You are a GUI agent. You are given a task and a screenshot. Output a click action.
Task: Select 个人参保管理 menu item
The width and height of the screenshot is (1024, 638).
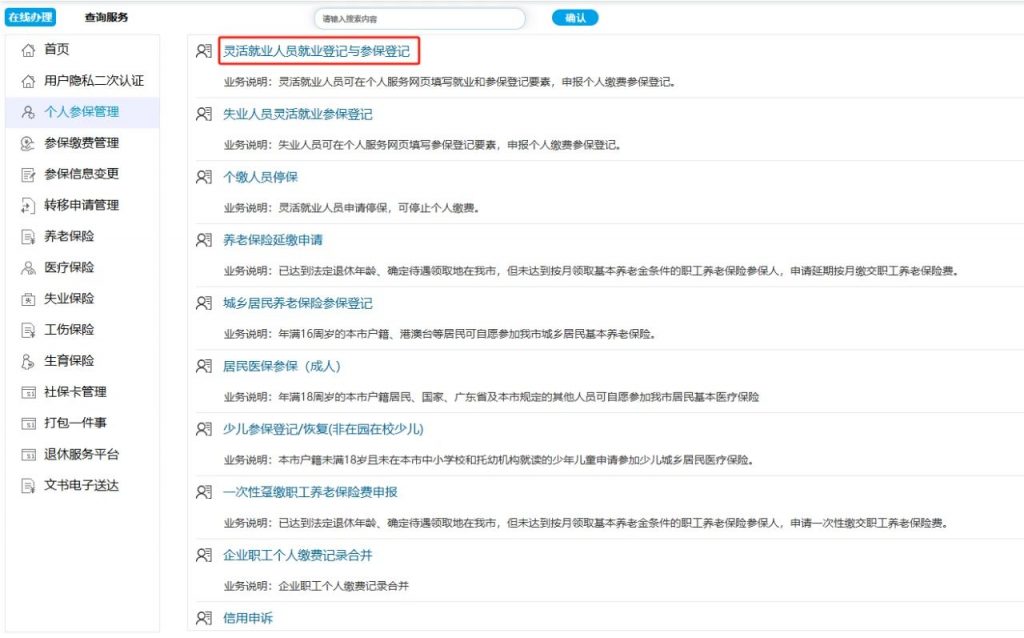(82, 112)
